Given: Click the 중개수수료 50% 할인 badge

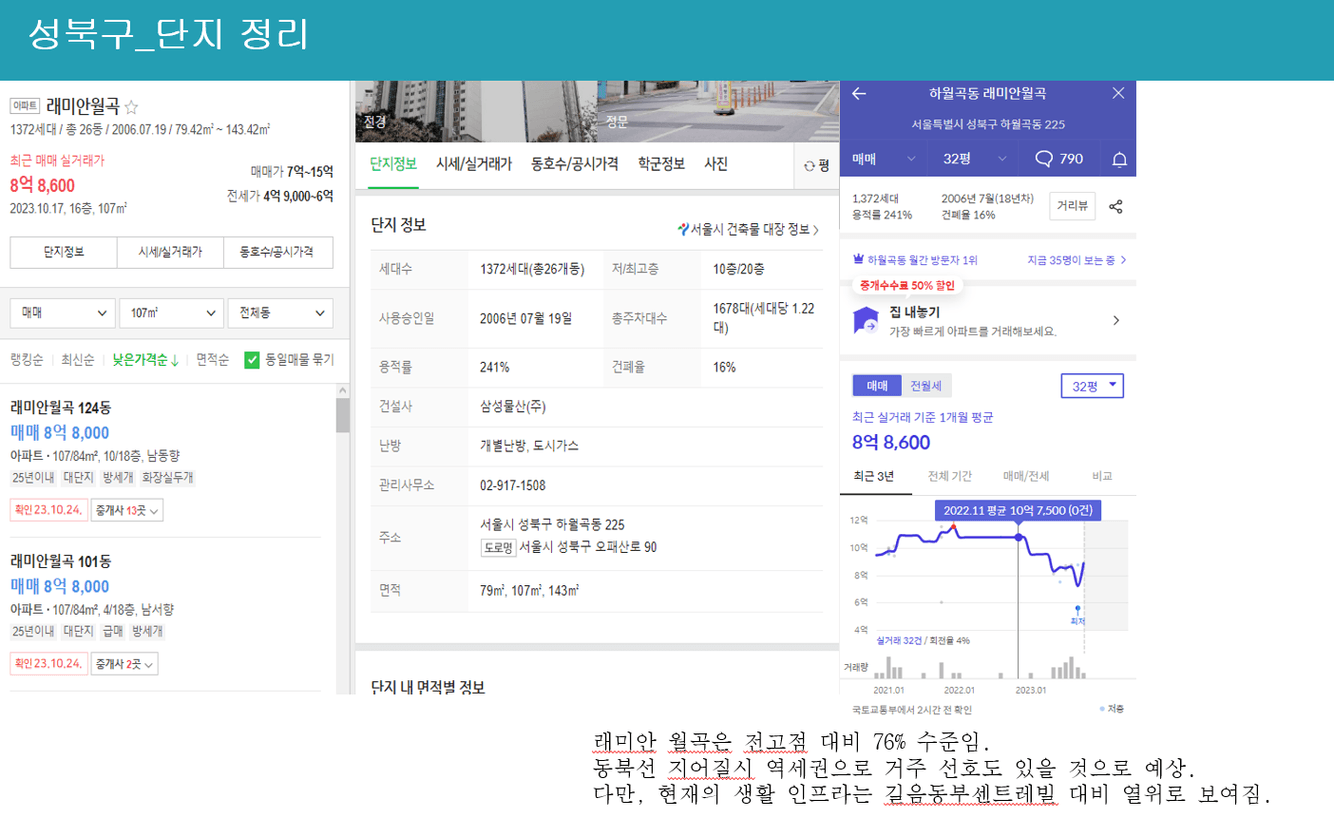Looking at the screenshot, I should [x=907, y=286].
